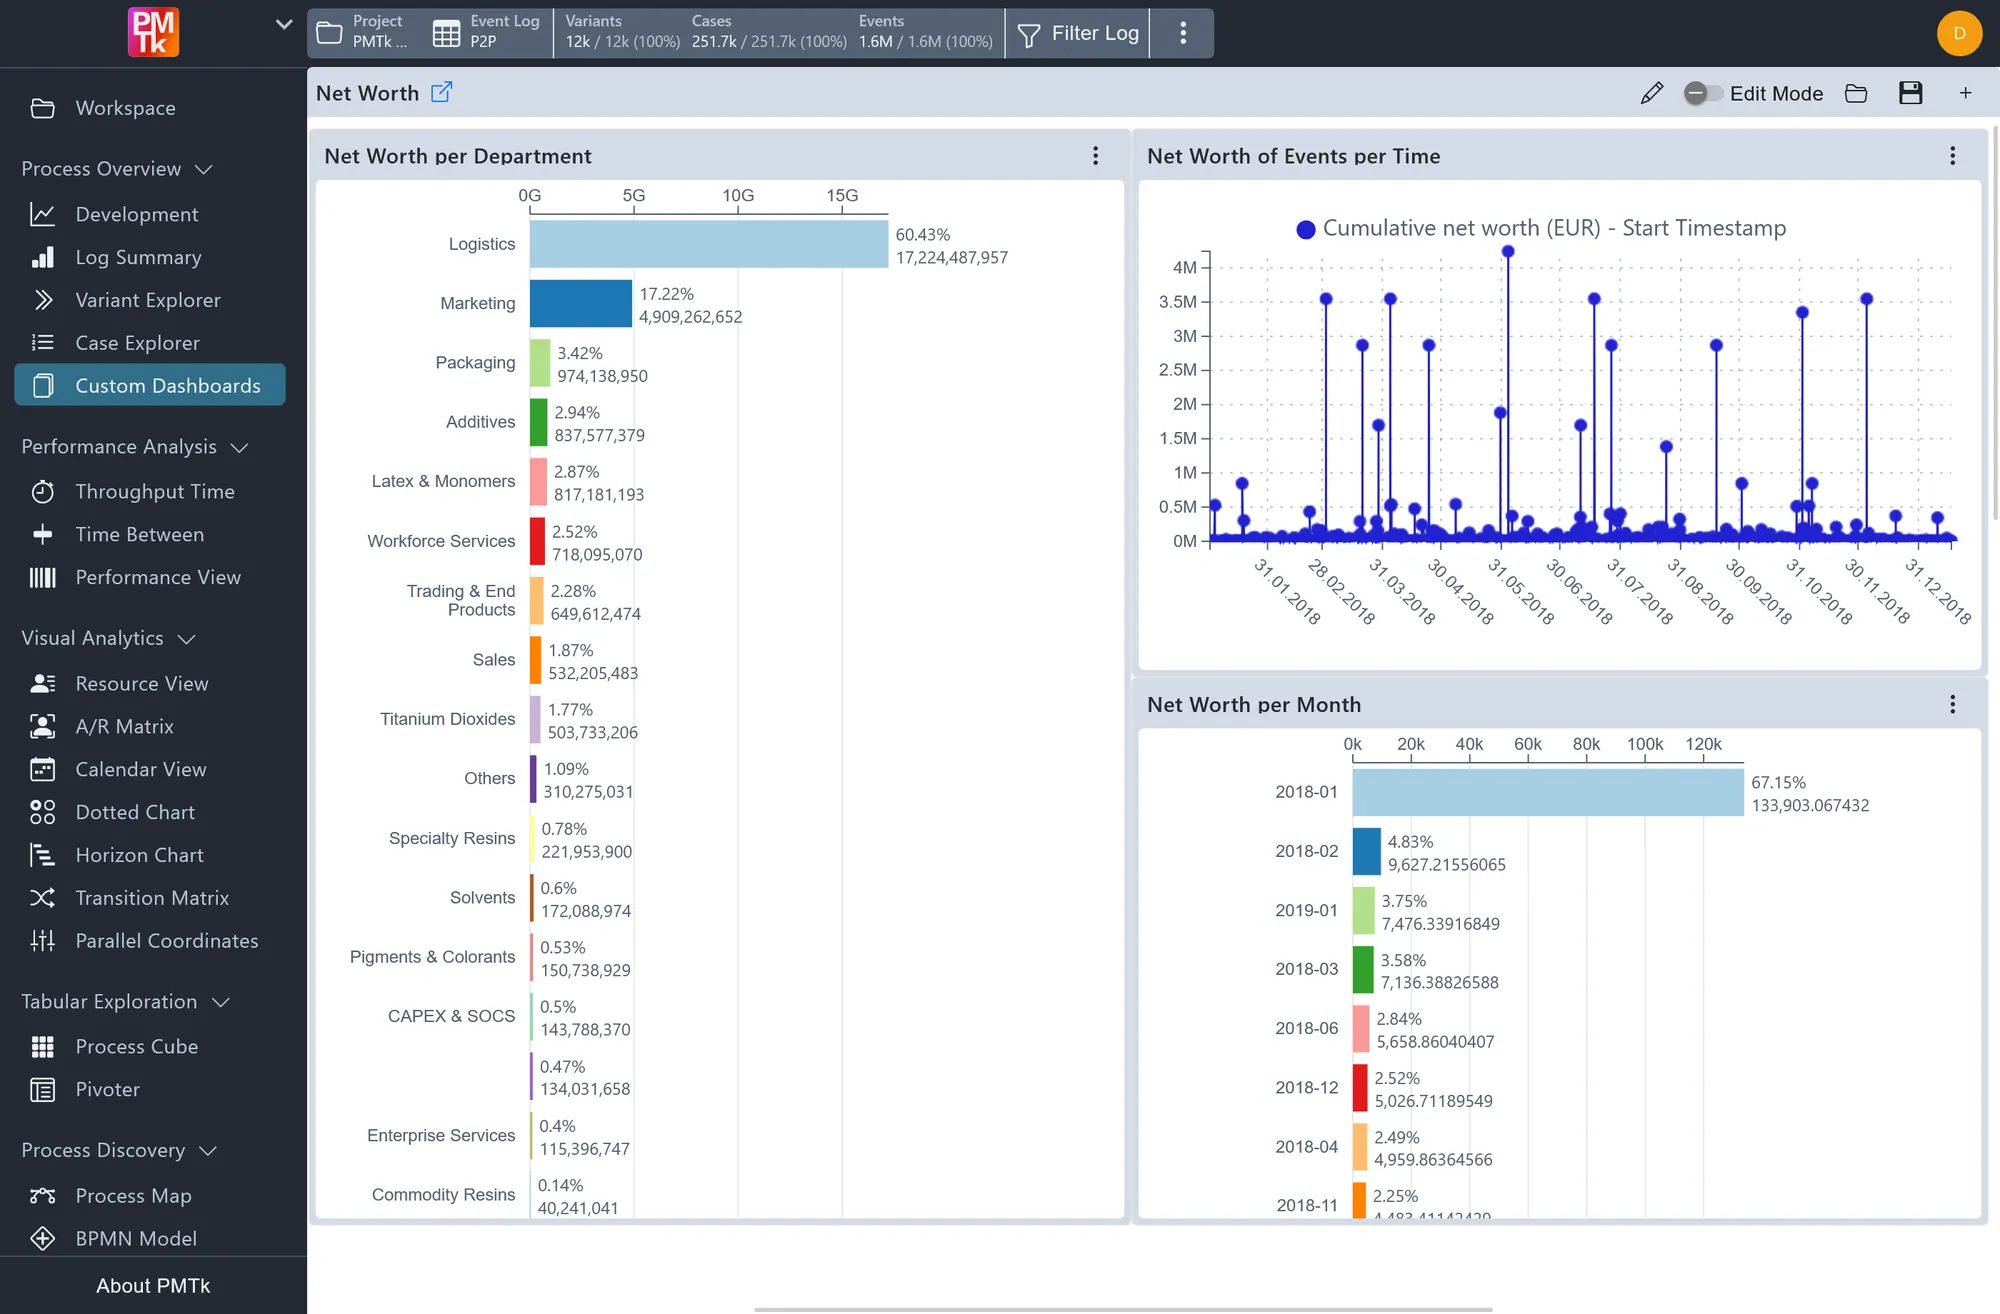
Task: Open the Variant Explorer
Action: [x=150, y=300]
